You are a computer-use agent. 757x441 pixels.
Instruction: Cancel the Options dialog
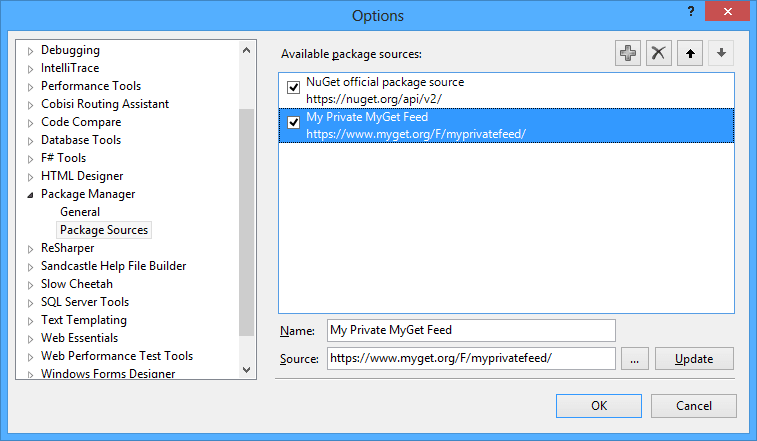(x=694, y=406)
